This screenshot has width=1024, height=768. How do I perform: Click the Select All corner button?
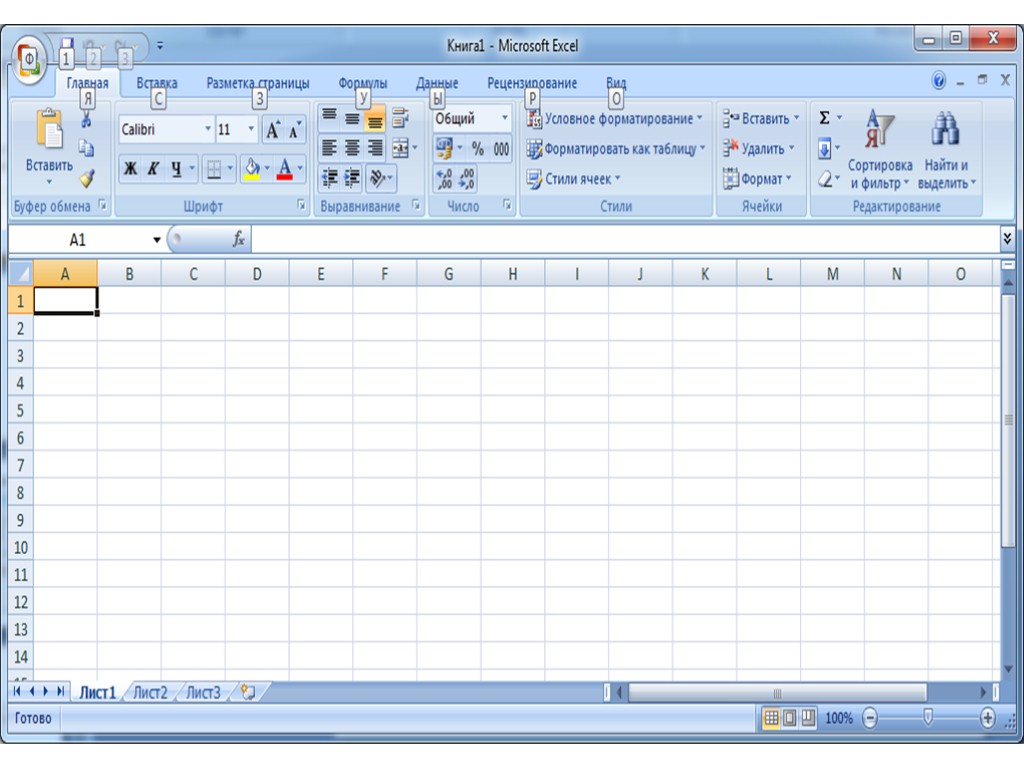point(21,273)
